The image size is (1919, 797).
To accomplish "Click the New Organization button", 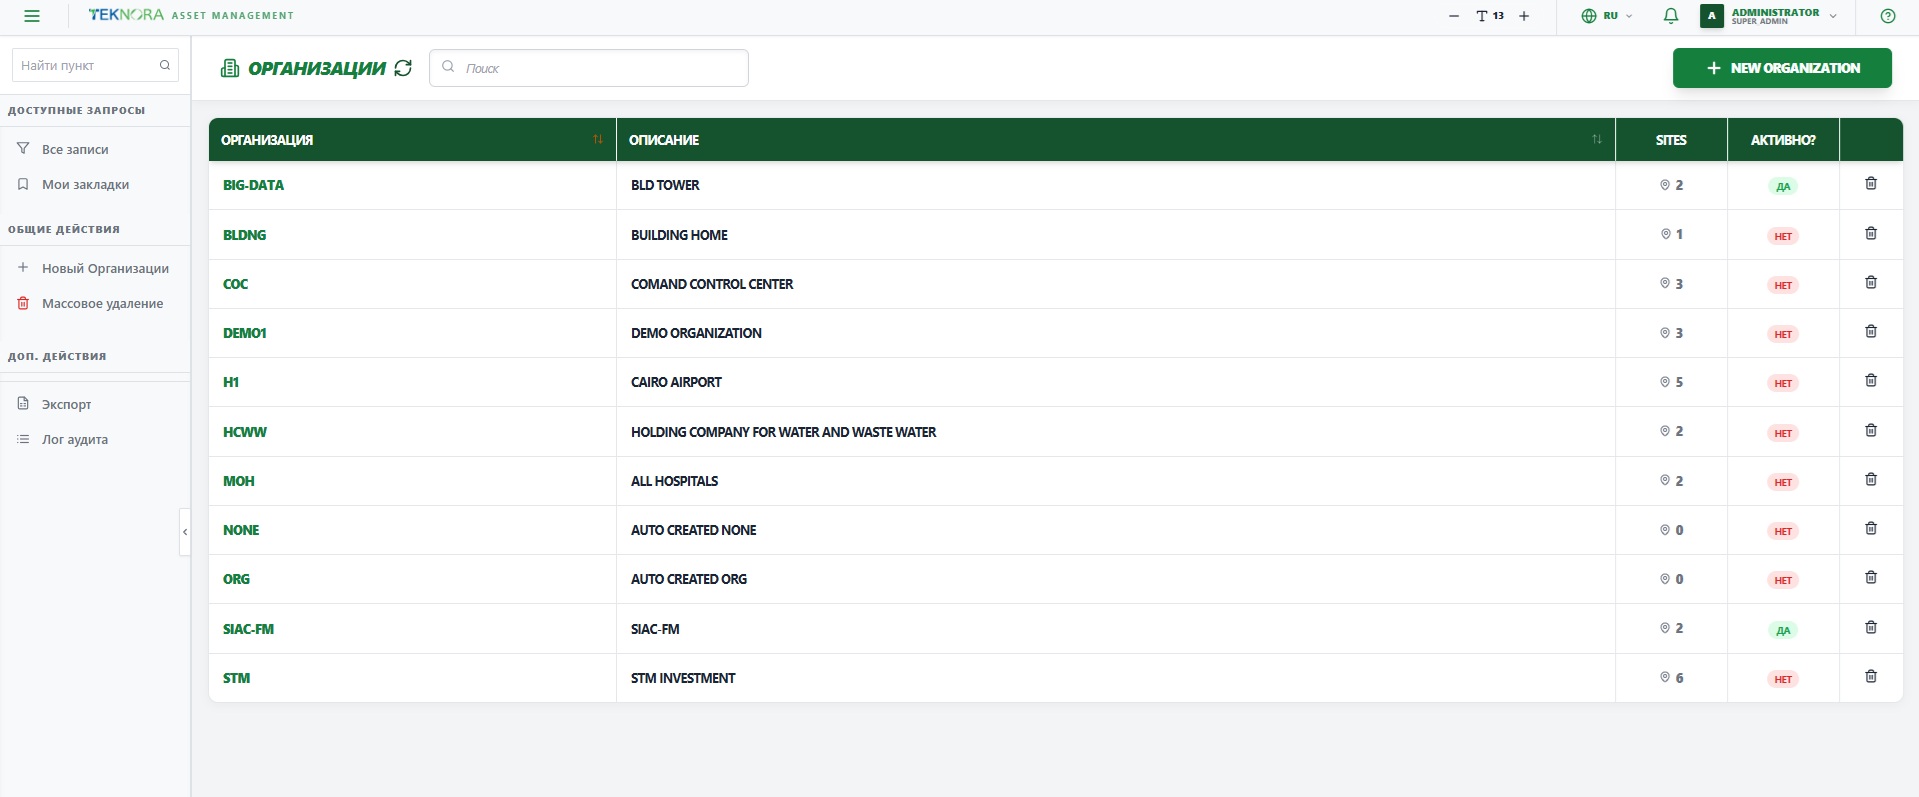I will 1782,68.
